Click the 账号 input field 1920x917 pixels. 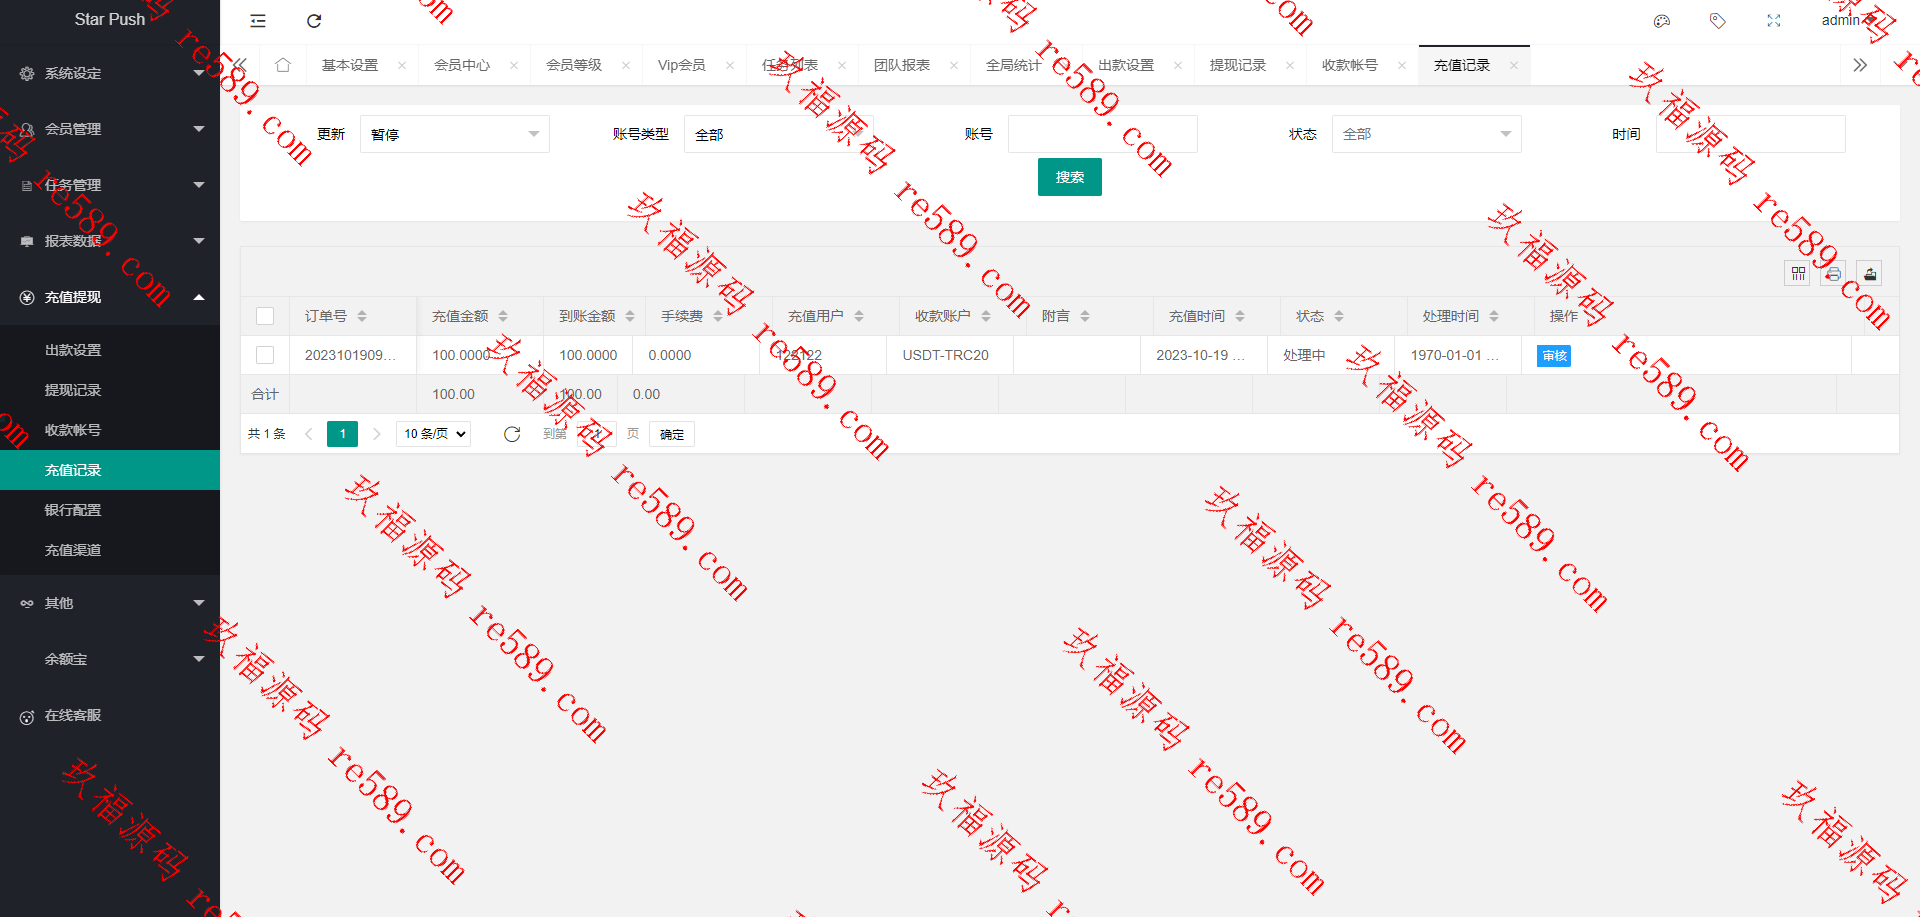click(x=1103, y=134)
